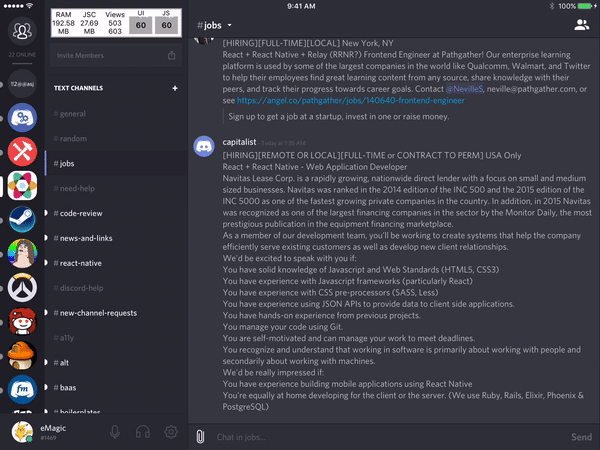The width and height of the screenshot is (600, 450).
Task: Open the '!!2@@asj' server icon
Action: point(22,84)
